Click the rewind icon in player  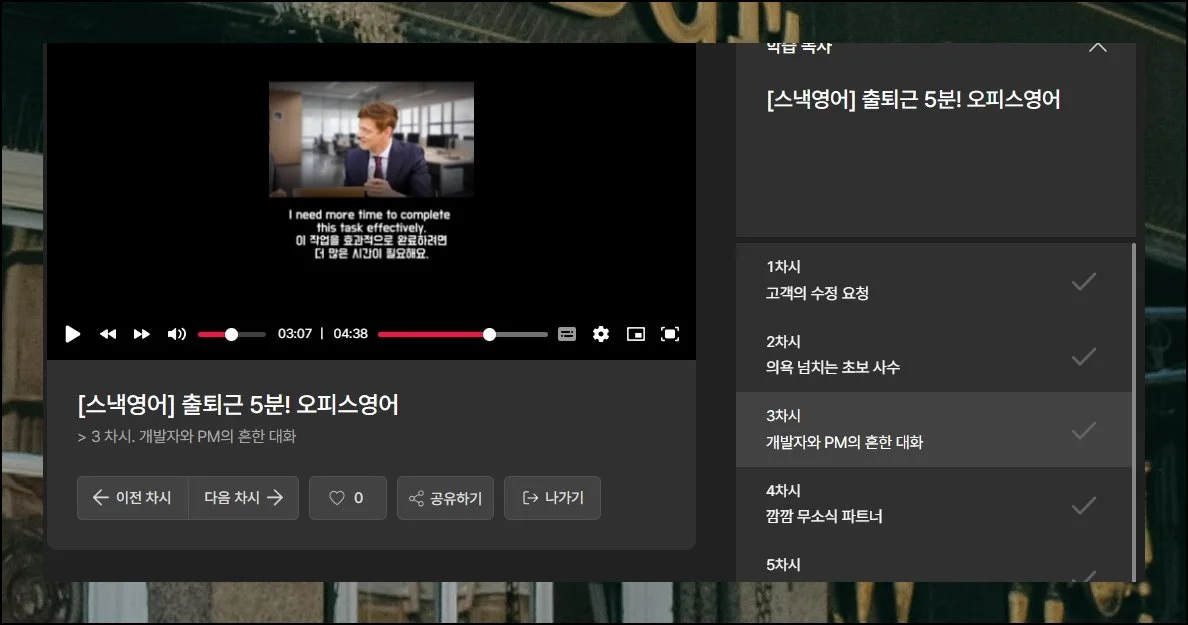[108, 334]
